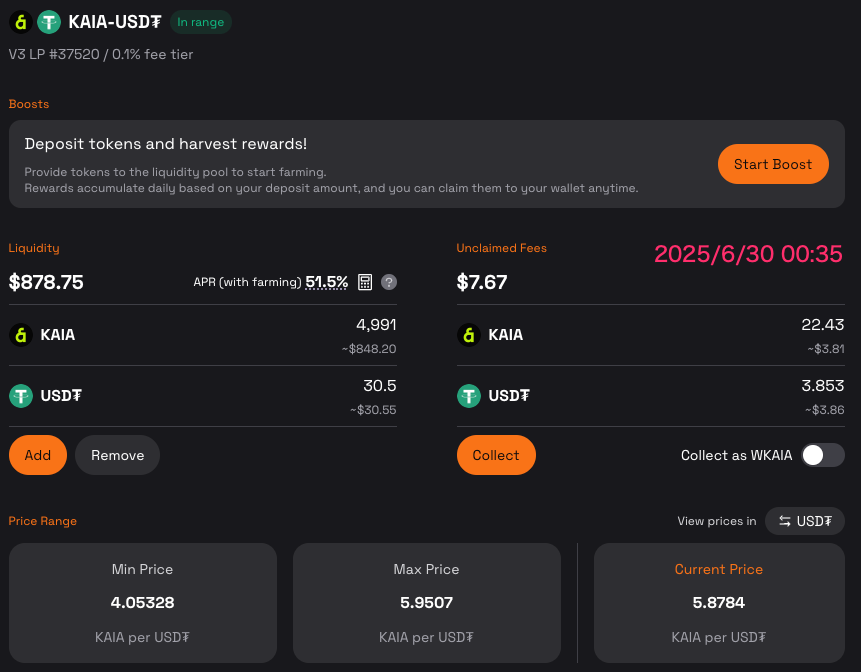The width and height of the screenshot is (861, 672).
Task: Click the ~$30.55 value
Action: coord(373,410)
